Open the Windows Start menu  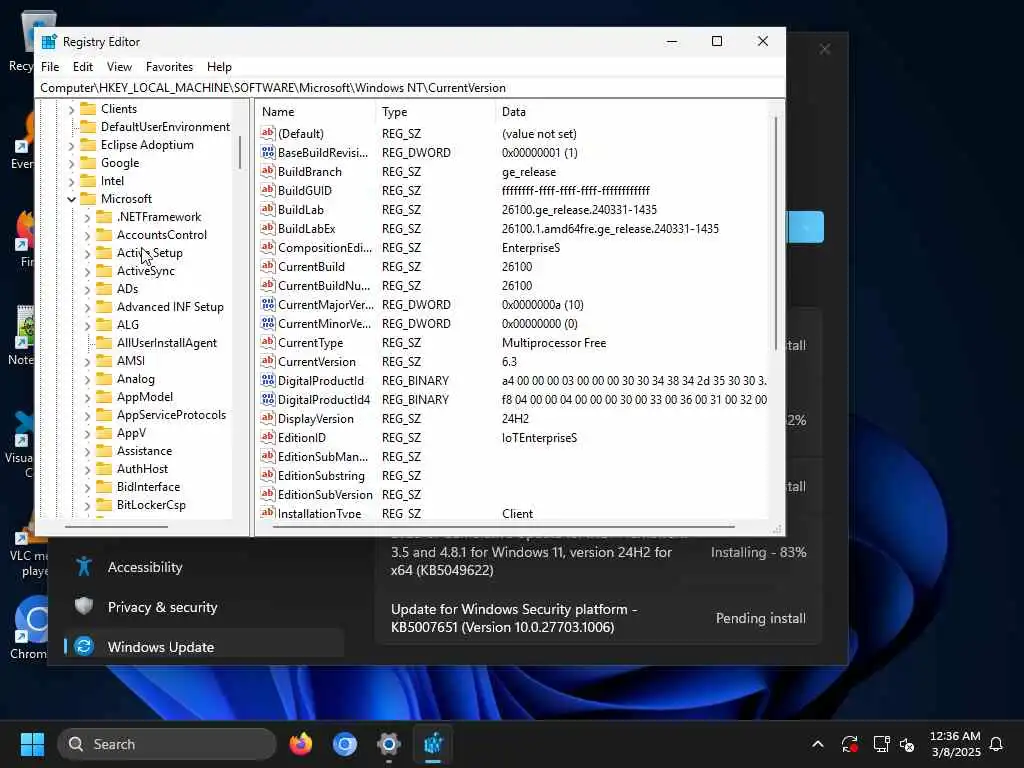pyautogui.click(x=32, y=744)
